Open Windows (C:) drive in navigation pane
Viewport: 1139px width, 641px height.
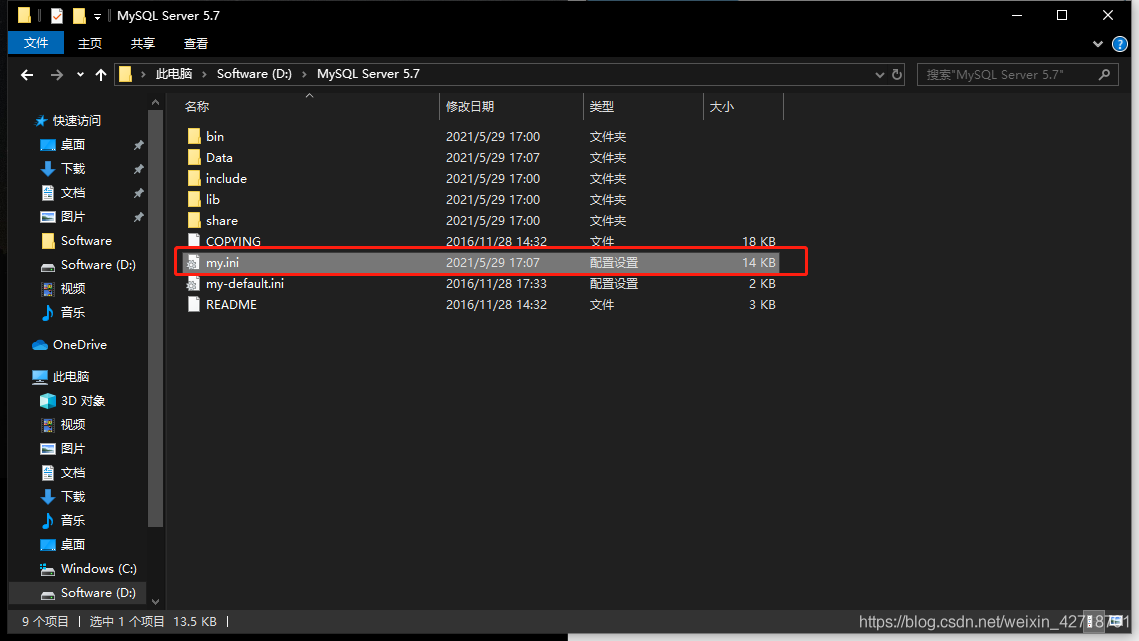tap(99, 568)
